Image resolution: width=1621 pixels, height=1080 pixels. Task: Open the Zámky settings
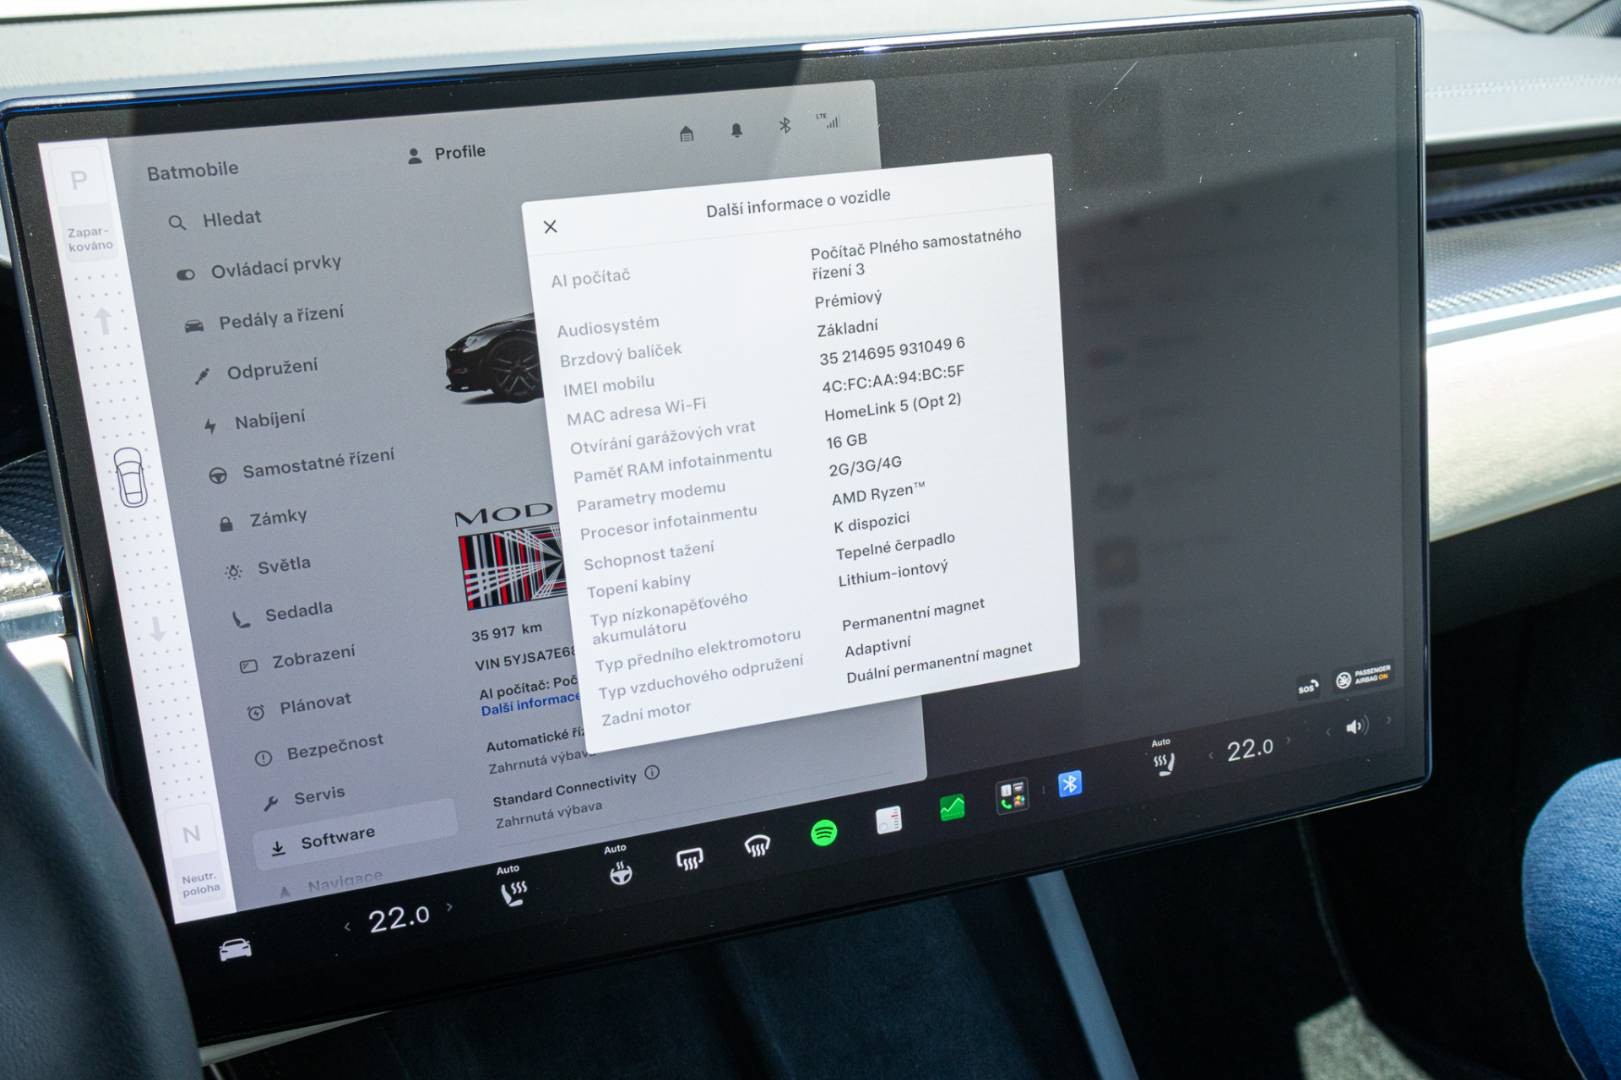[263, 519]
